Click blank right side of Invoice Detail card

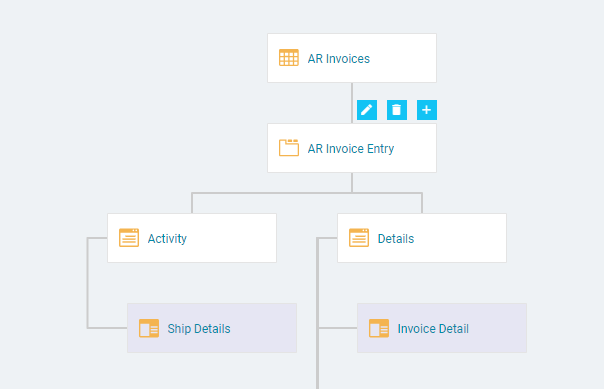point(499,328)
